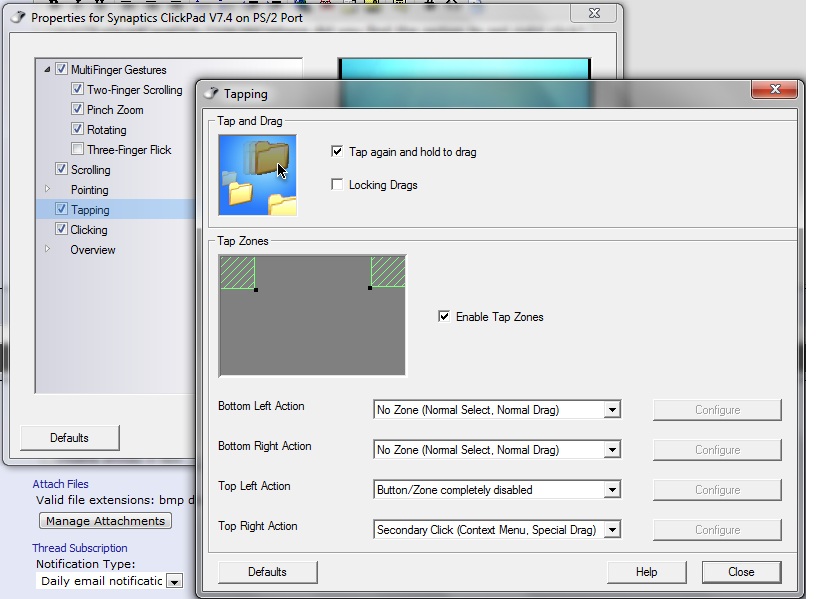Screen dimensions: 819x599
Task: Select the top-left hatched tap zone
Action: point(238,272)
